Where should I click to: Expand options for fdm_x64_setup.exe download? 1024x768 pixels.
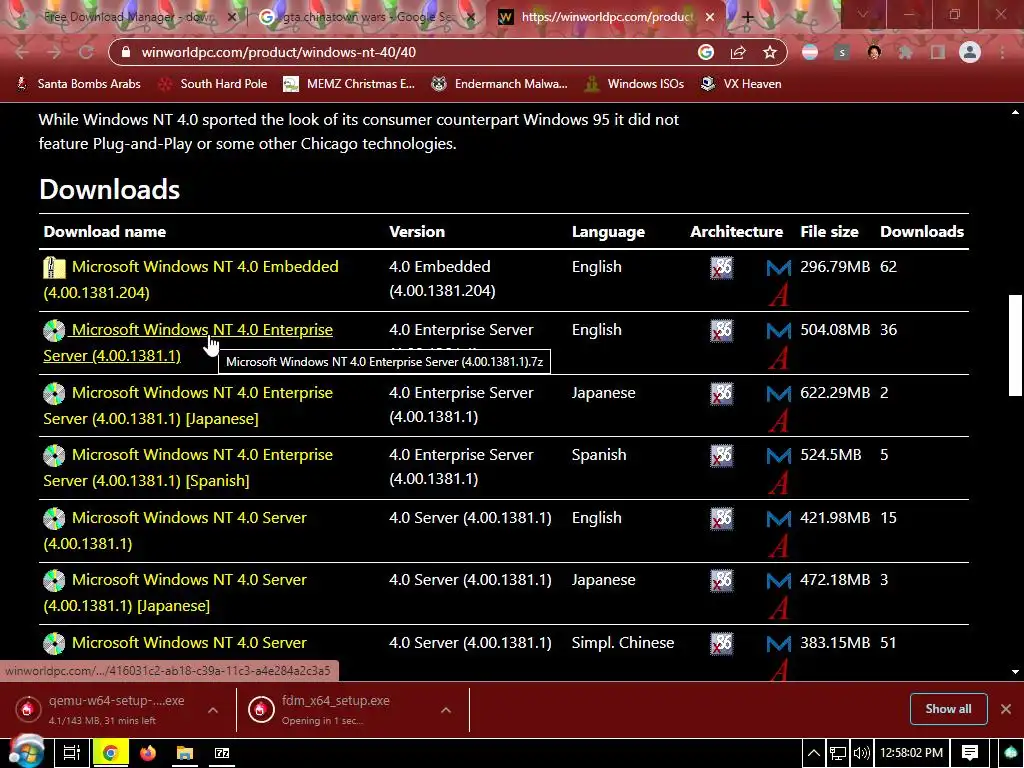[x=445, y=710]
